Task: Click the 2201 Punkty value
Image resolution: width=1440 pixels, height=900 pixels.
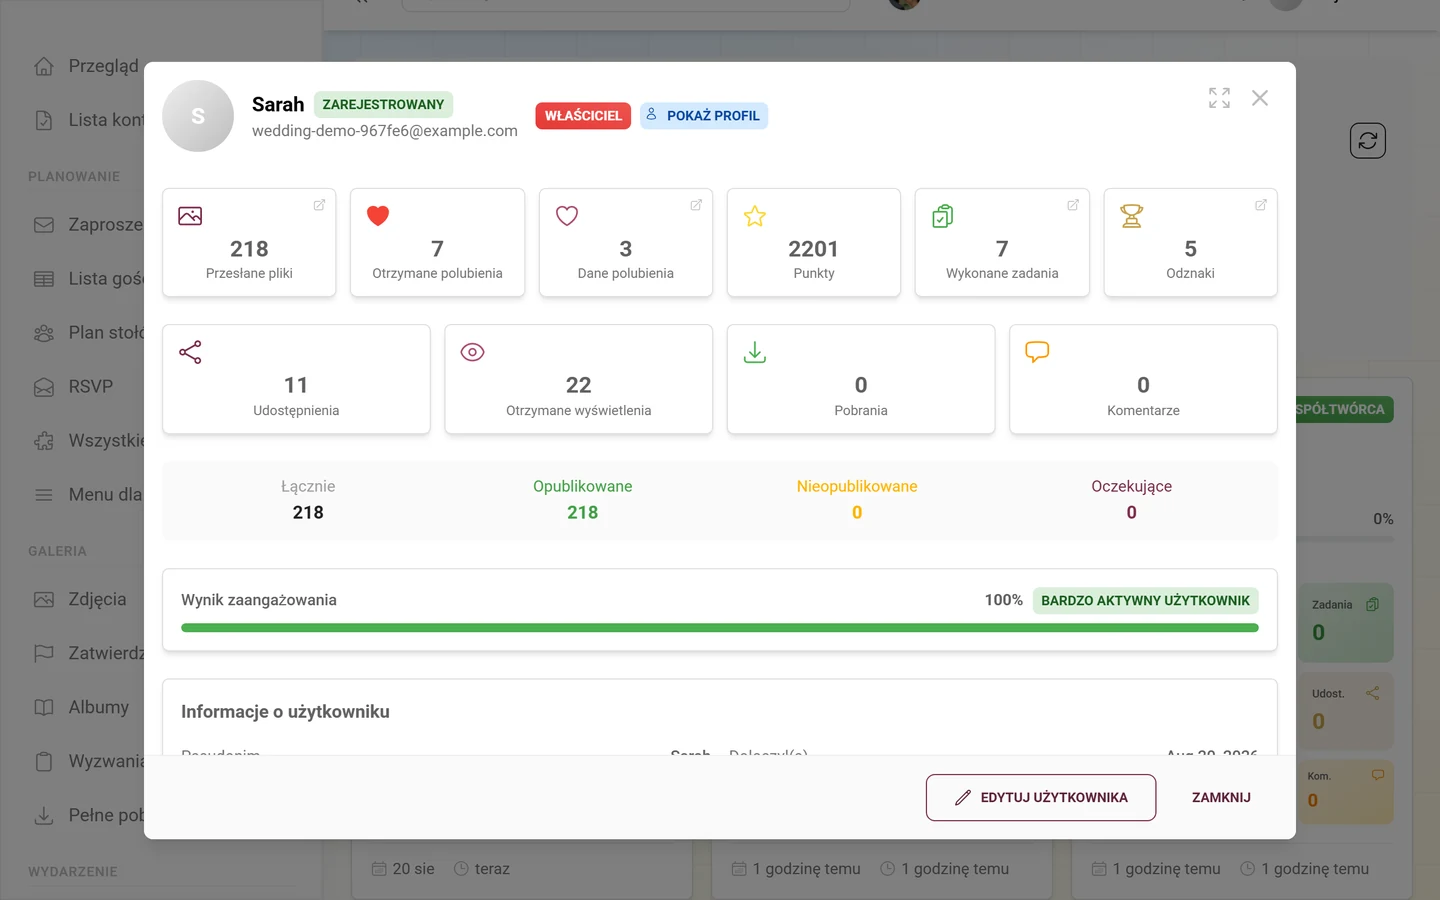Action: (814, 249)
